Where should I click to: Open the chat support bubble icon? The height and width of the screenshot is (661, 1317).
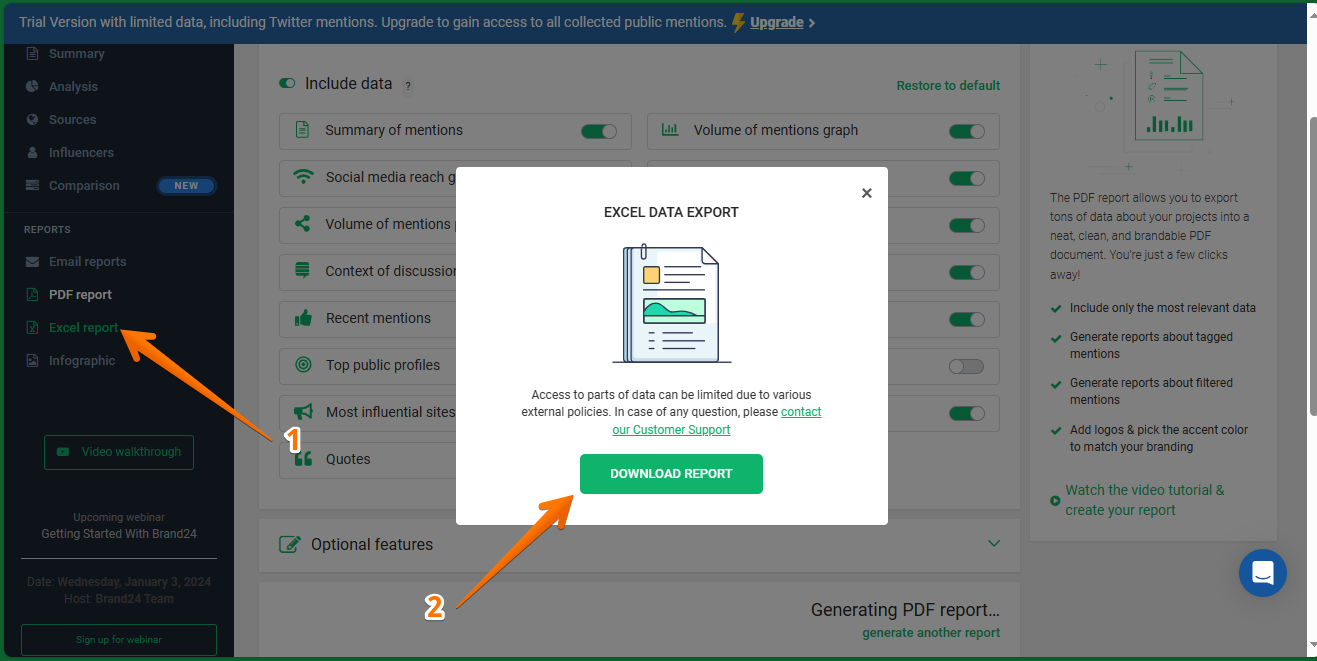[x=1262, y=573]
